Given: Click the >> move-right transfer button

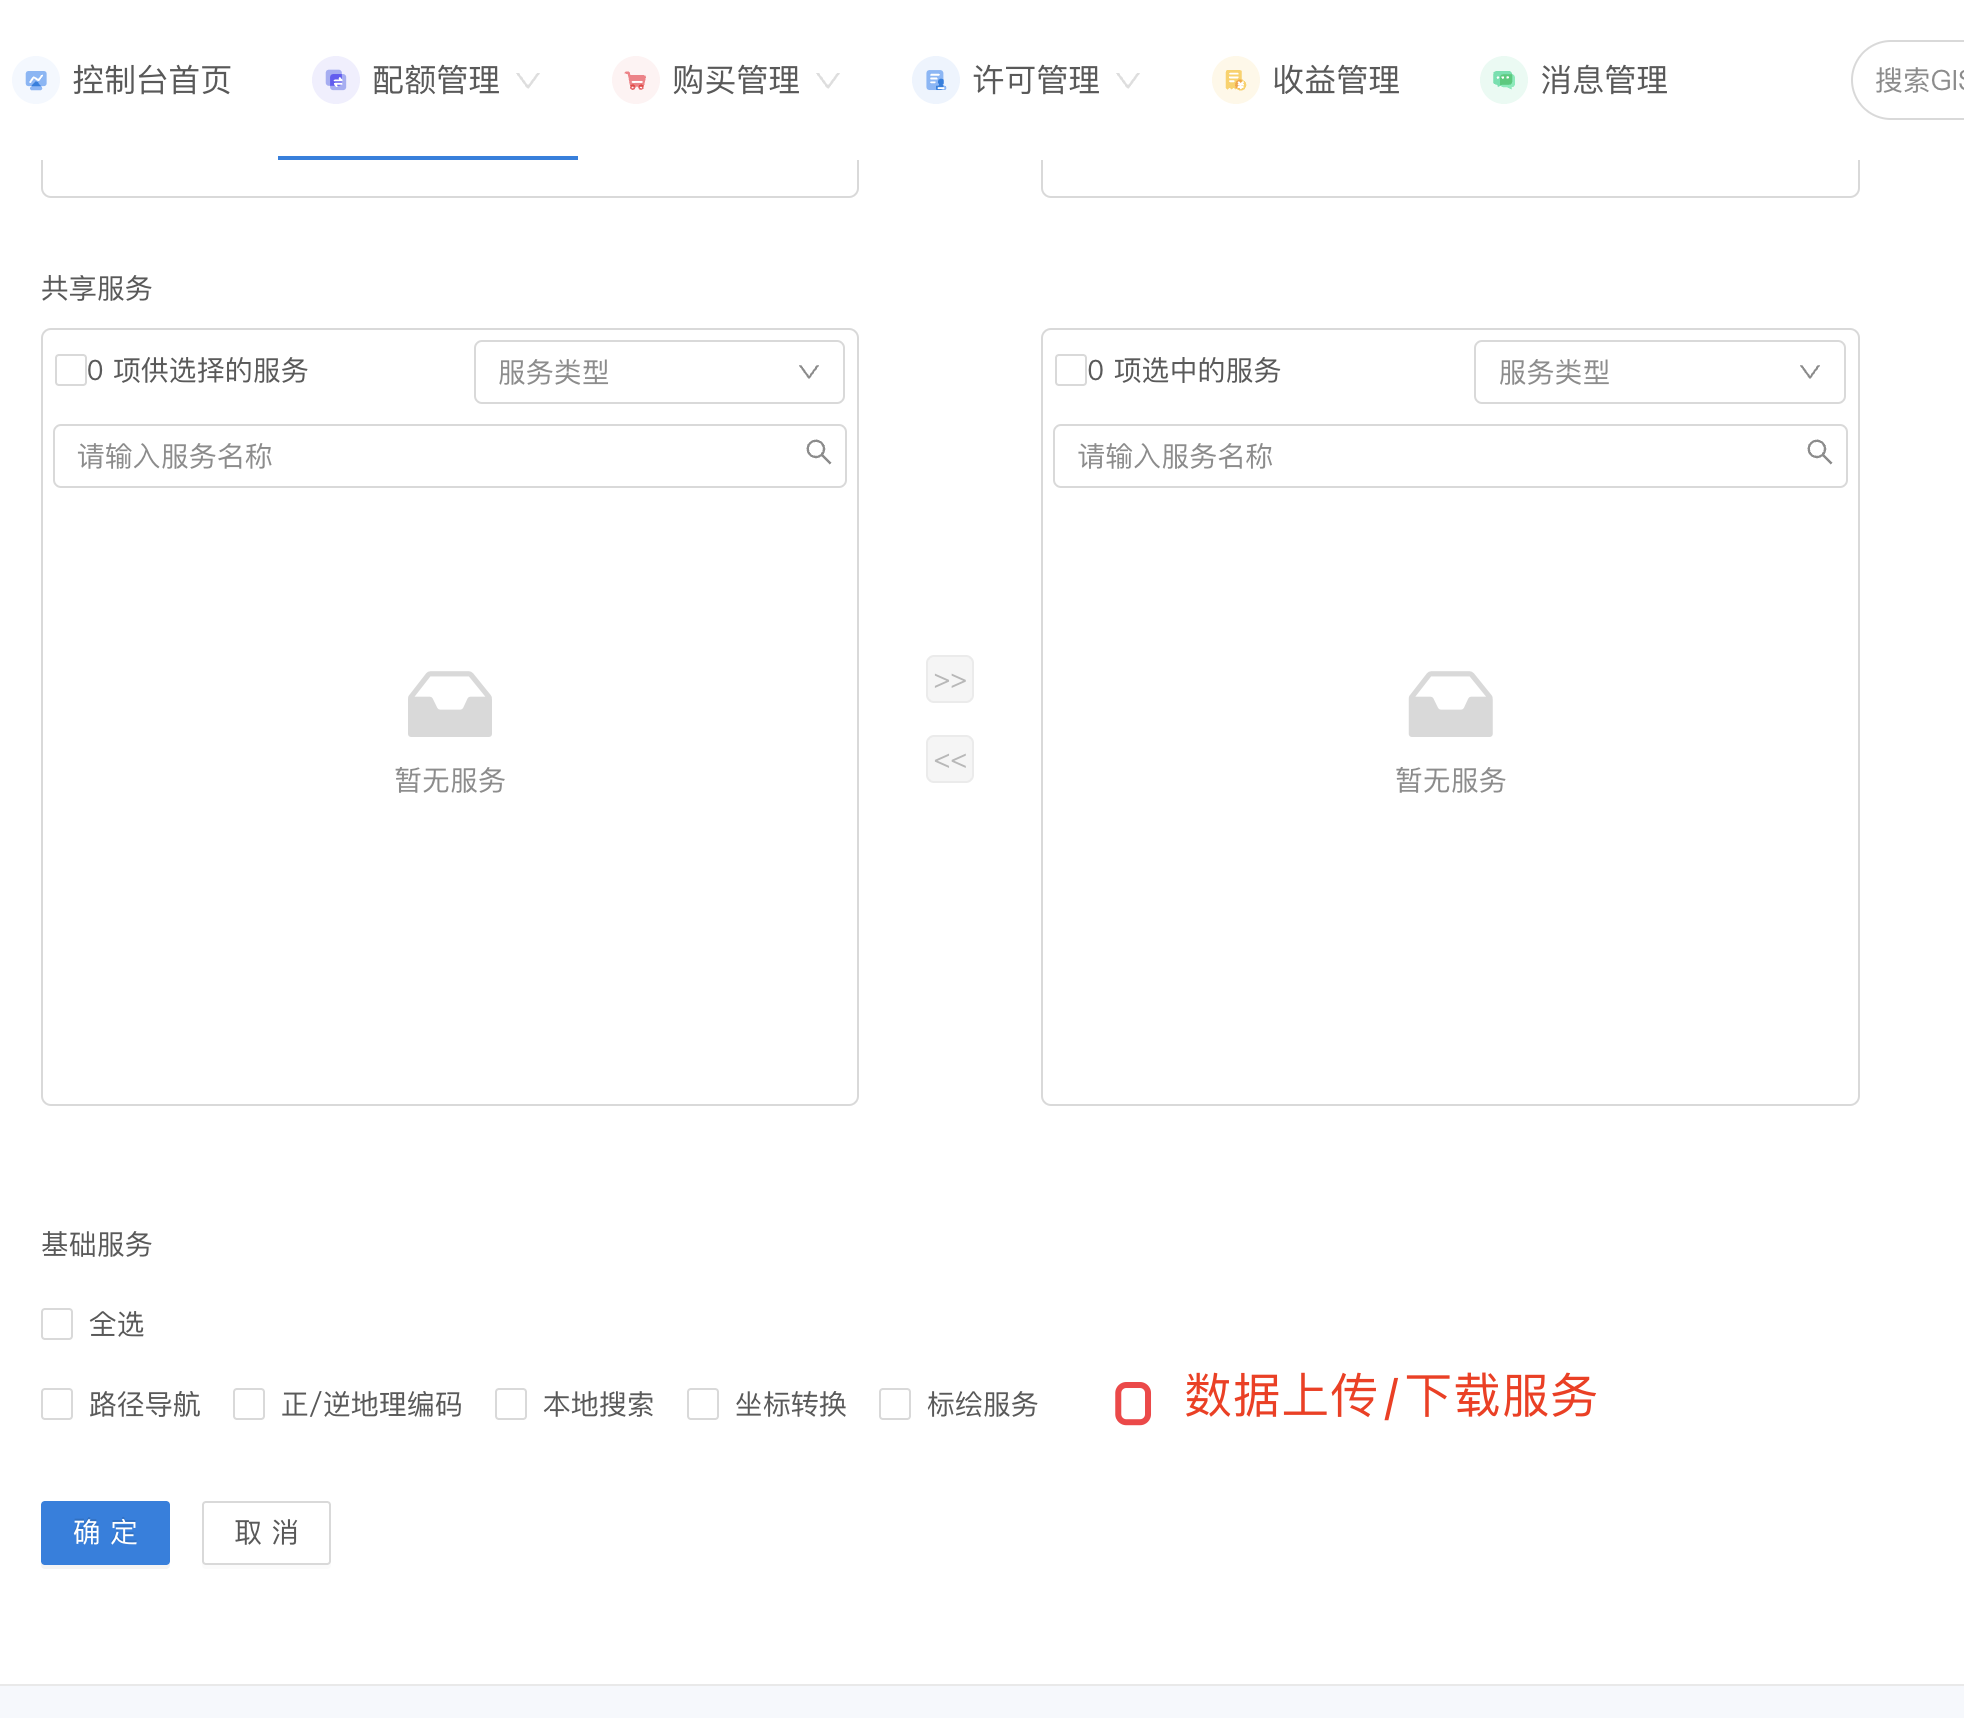Looking at the screenshot, I should click(x=950, y=680).
